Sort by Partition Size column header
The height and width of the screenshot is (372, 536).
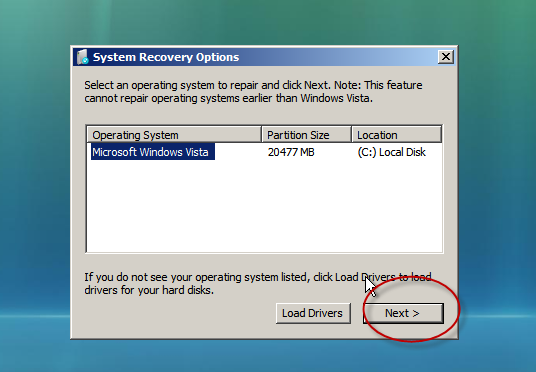pyautogui.click(x=306, y=135)
